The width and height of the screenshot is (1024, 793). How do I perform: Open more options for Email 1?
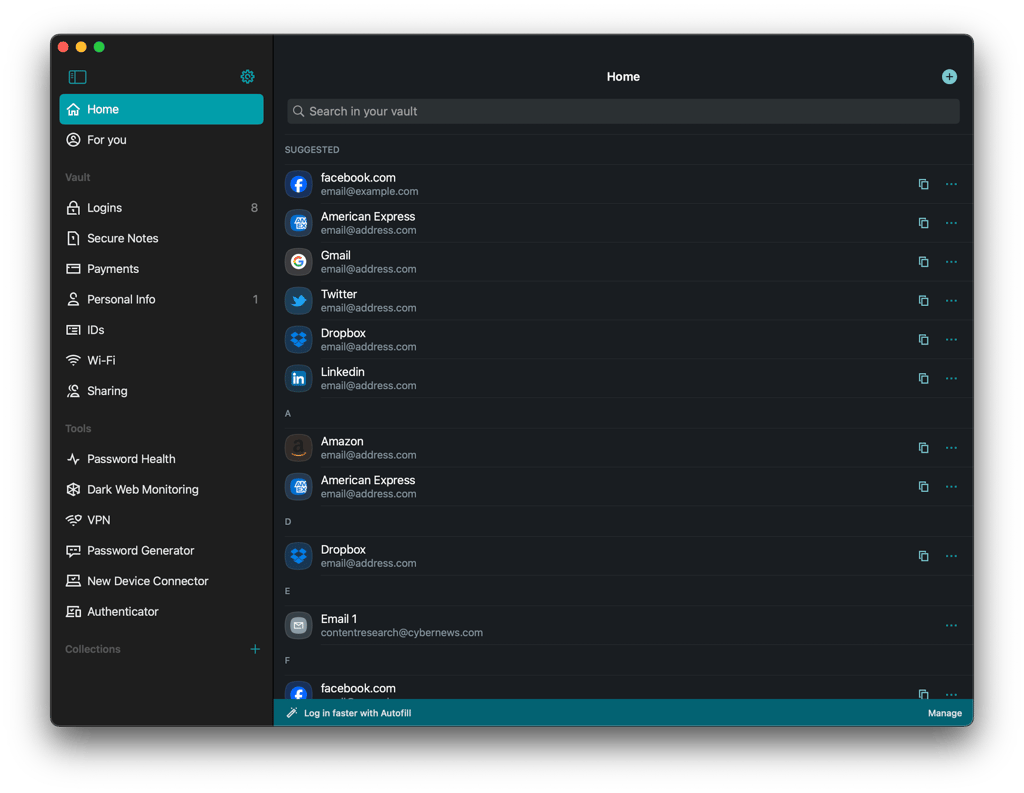951,625
